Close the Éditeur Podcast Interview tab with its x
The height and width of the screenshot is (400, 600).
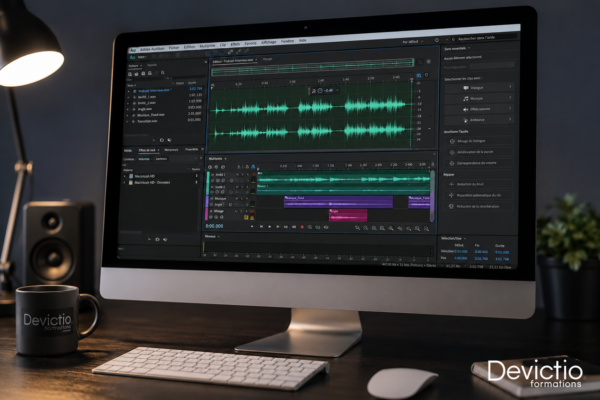[x=256, y=60]
